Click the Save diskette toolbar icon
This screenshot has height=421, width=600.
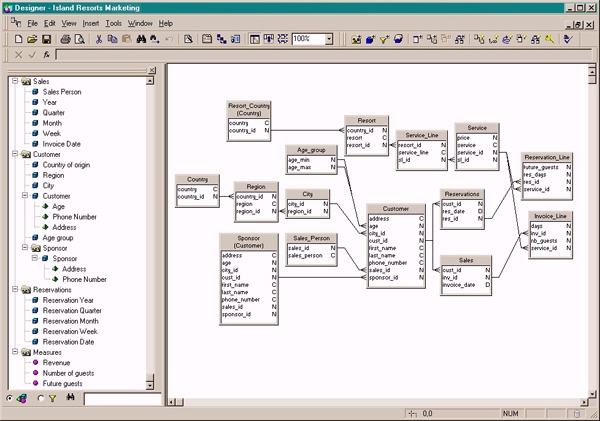(48, 39)
